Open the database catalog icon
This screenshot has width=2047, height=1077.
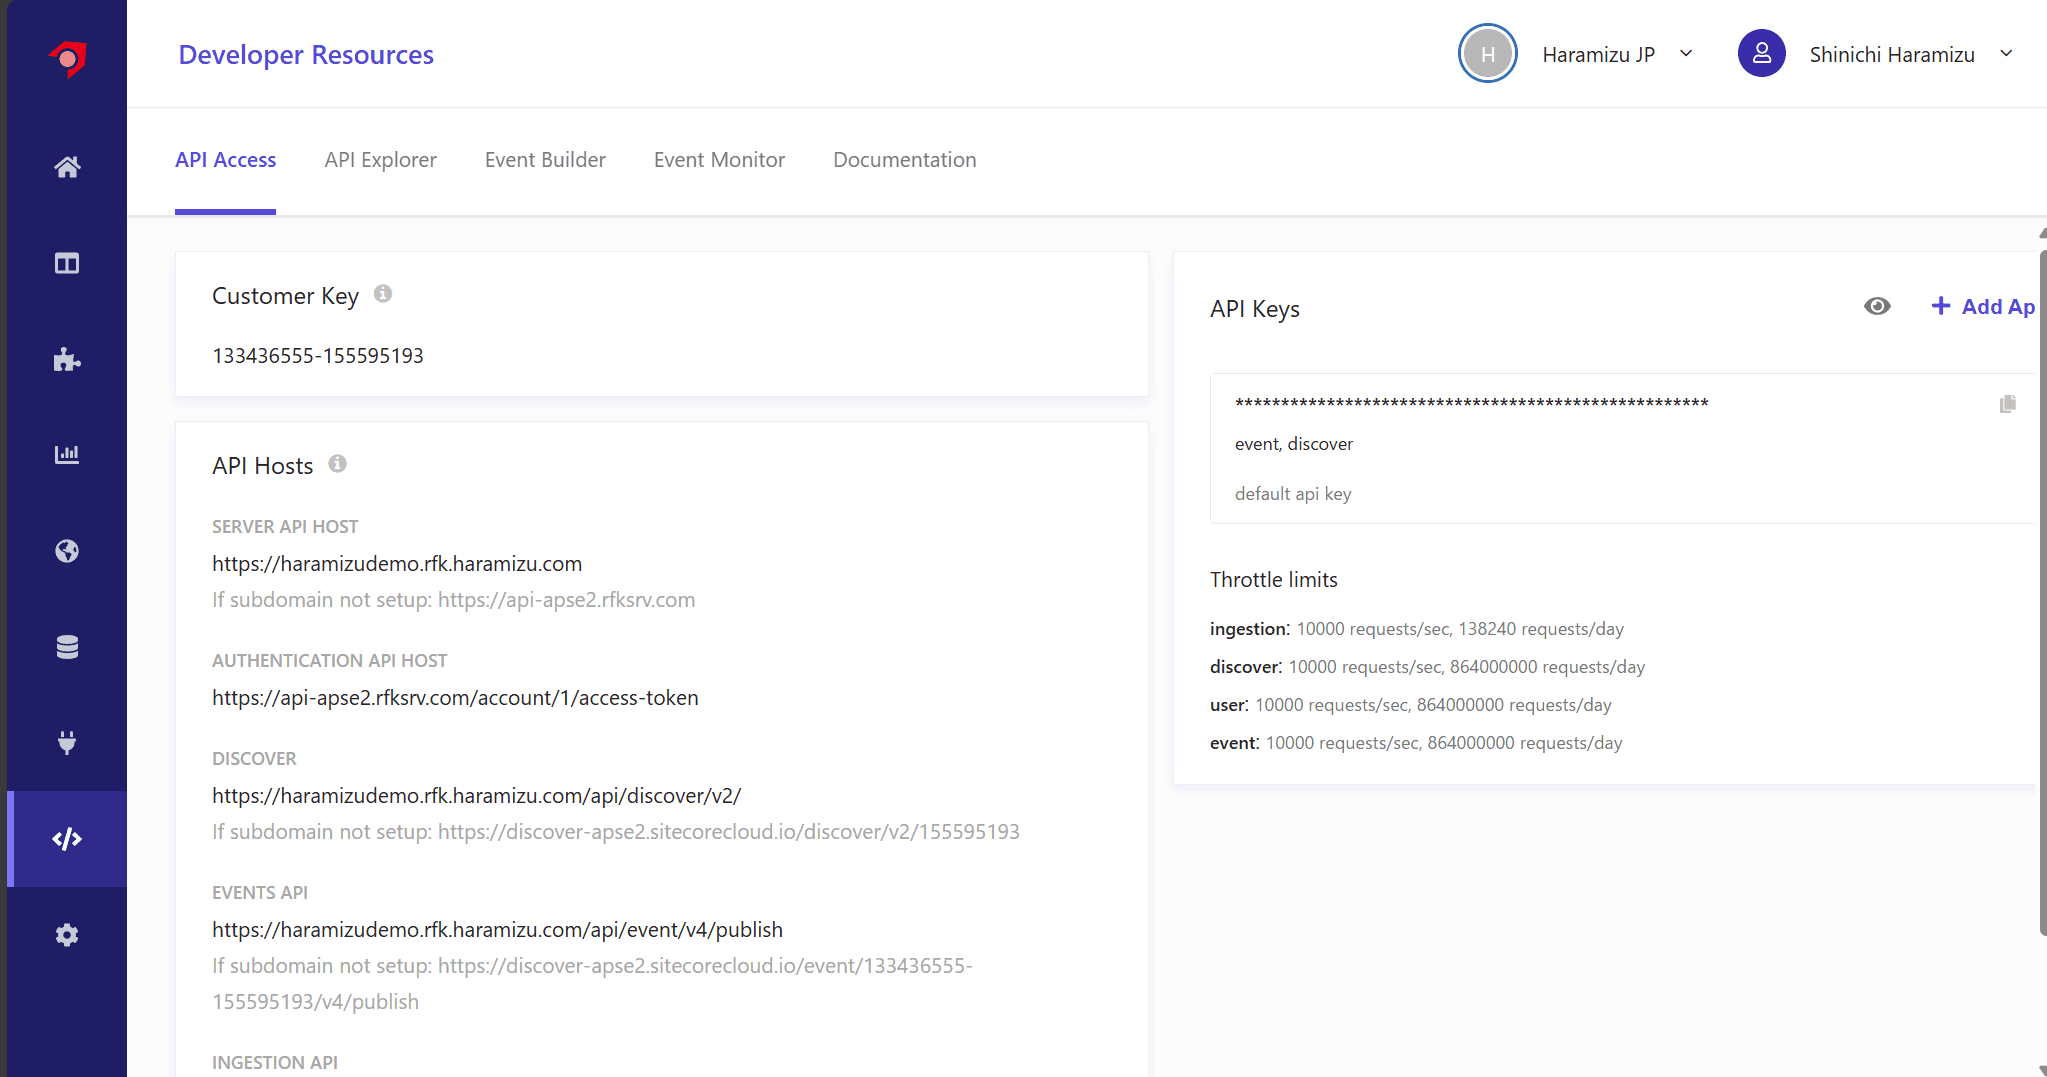67,647
